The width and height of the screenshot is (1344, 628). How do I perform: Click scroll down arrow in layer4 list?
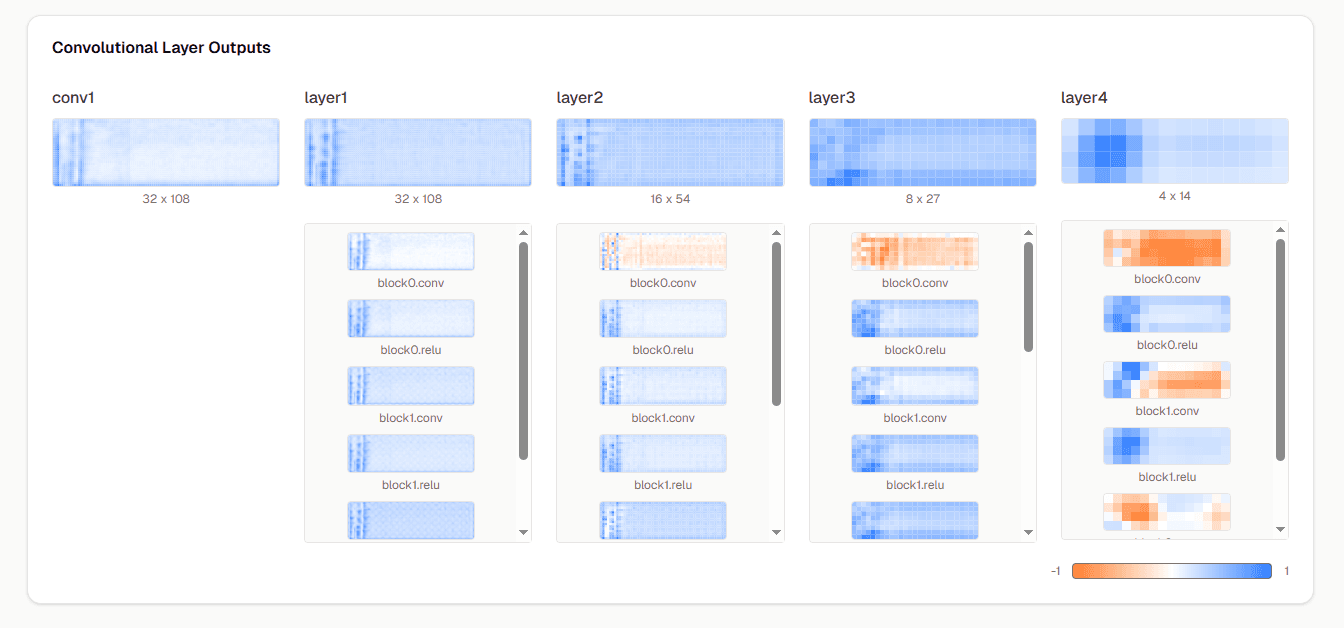pyautogui.click(x=1281, y=529)
